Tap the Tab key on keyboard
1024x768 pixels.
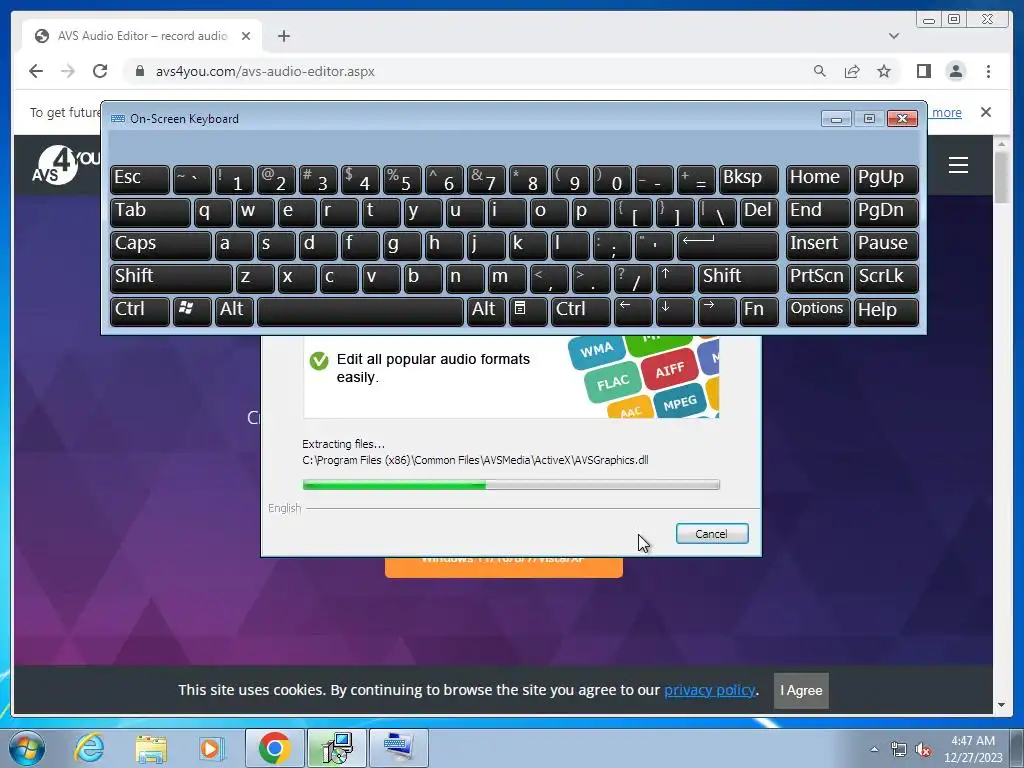[x=150, y=212]
